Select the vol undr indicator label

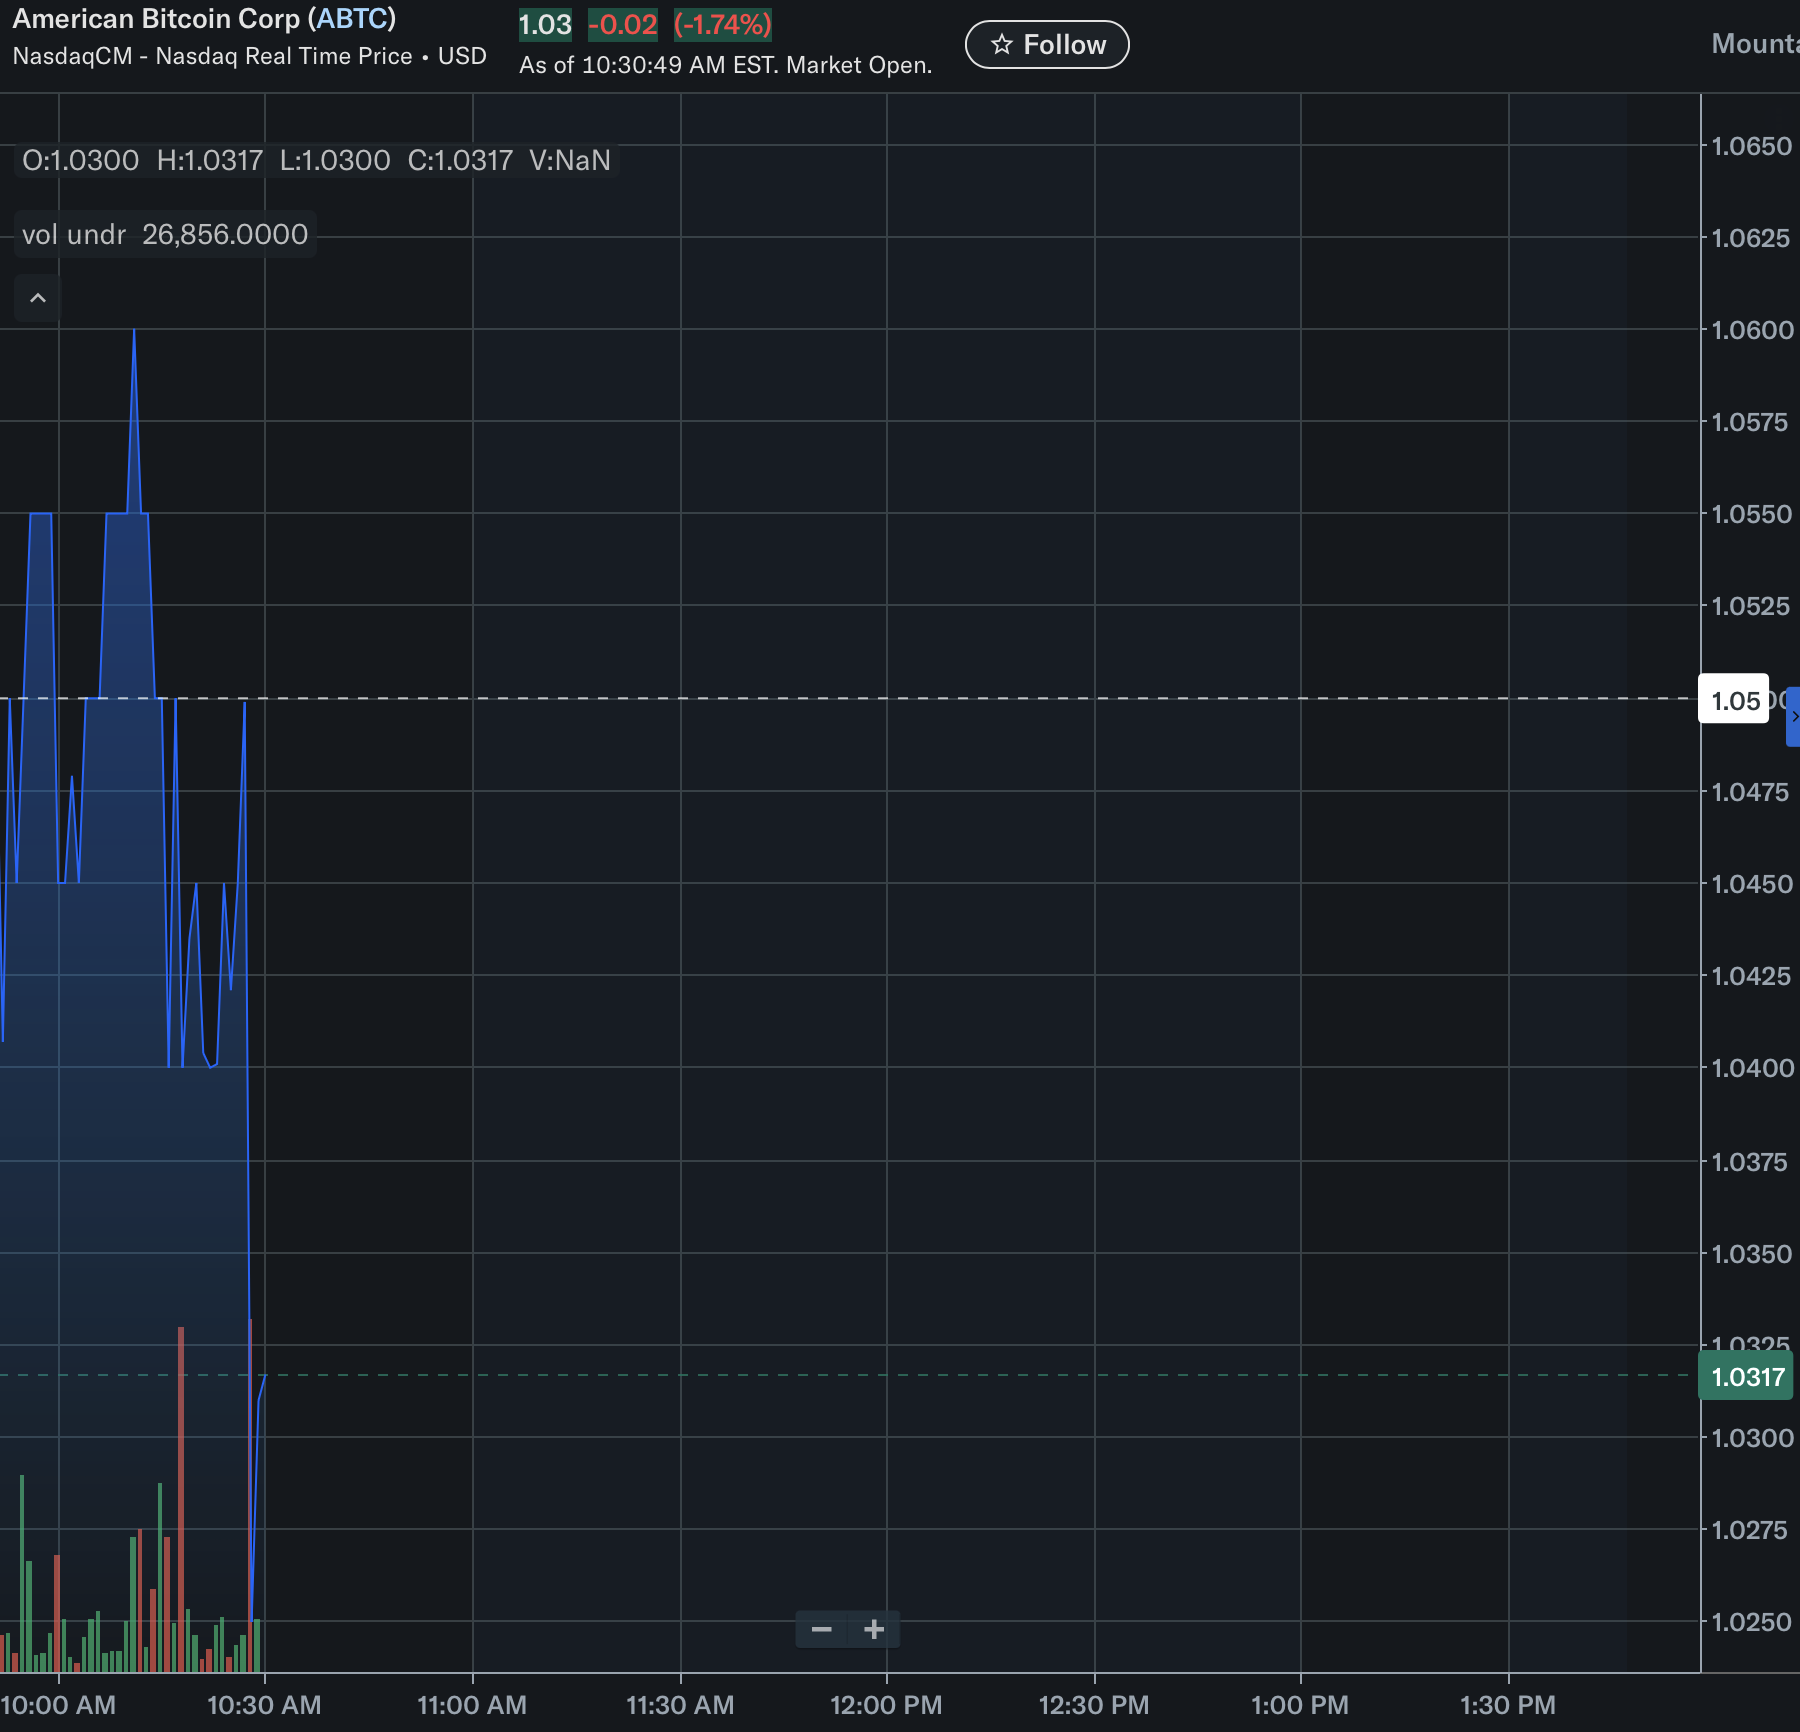click(74, 234)
